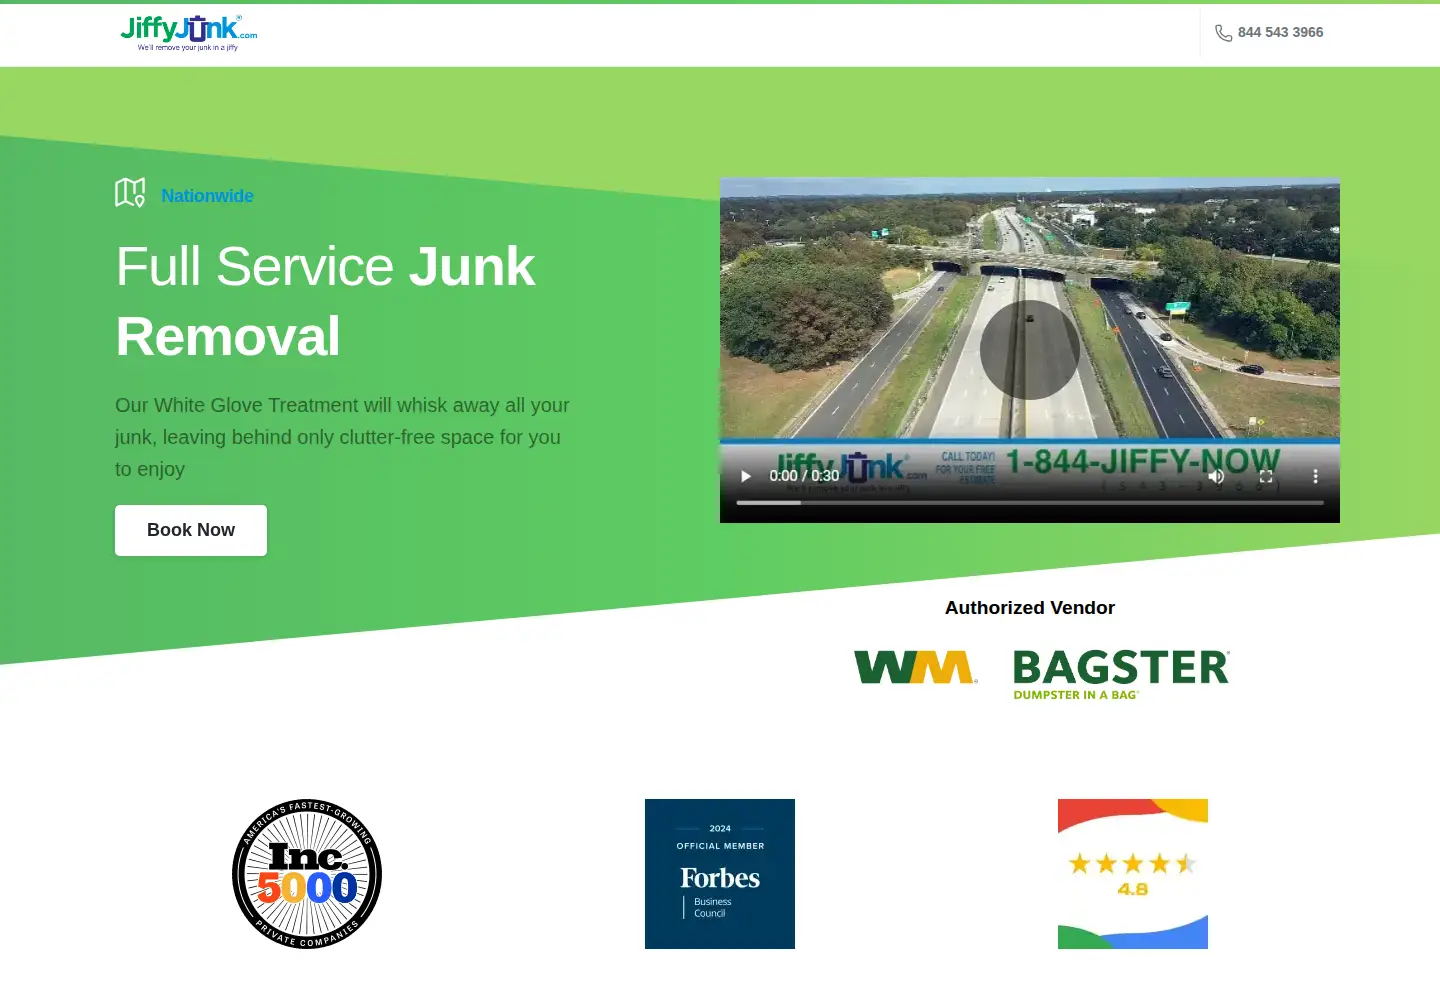This screenshot has height=1000, width=1440.
Task: Open the Nationwide link
Action: coord(207,196)
